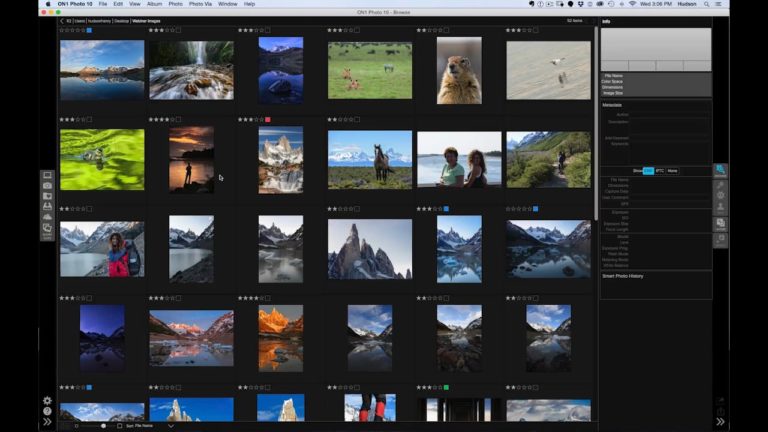Click Webinar Images in breadcrumb path
This screenshot has width=768, height=432.
coord(146,21)
